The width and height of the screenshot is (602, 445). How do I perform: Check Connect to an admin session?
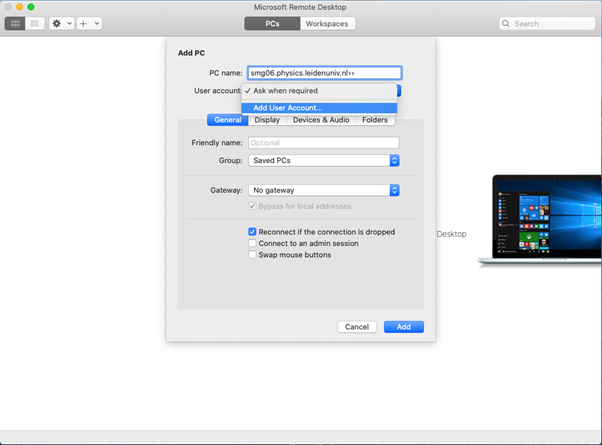click(x=253, y=243)
